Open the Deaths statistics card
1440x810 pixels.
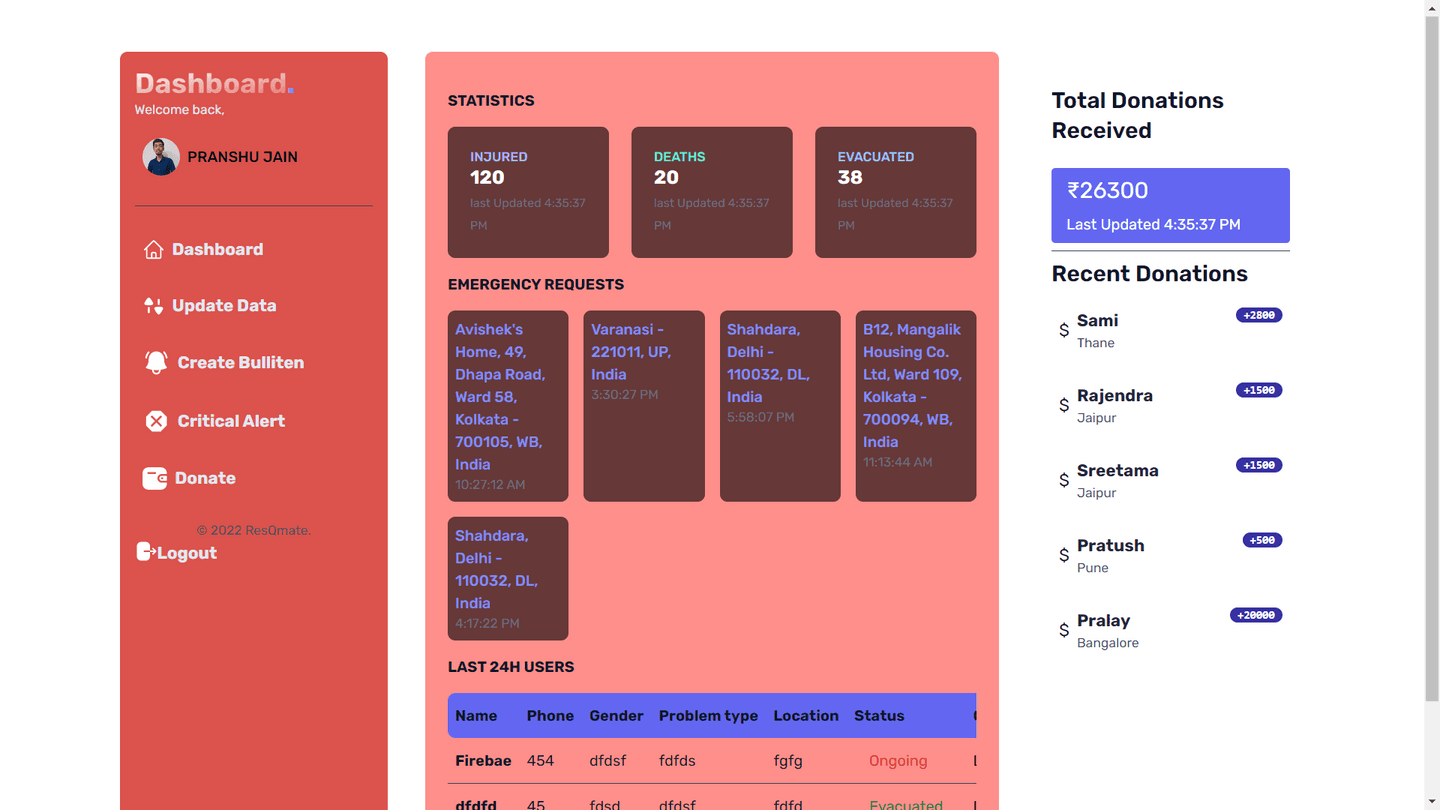coord(712,192)
